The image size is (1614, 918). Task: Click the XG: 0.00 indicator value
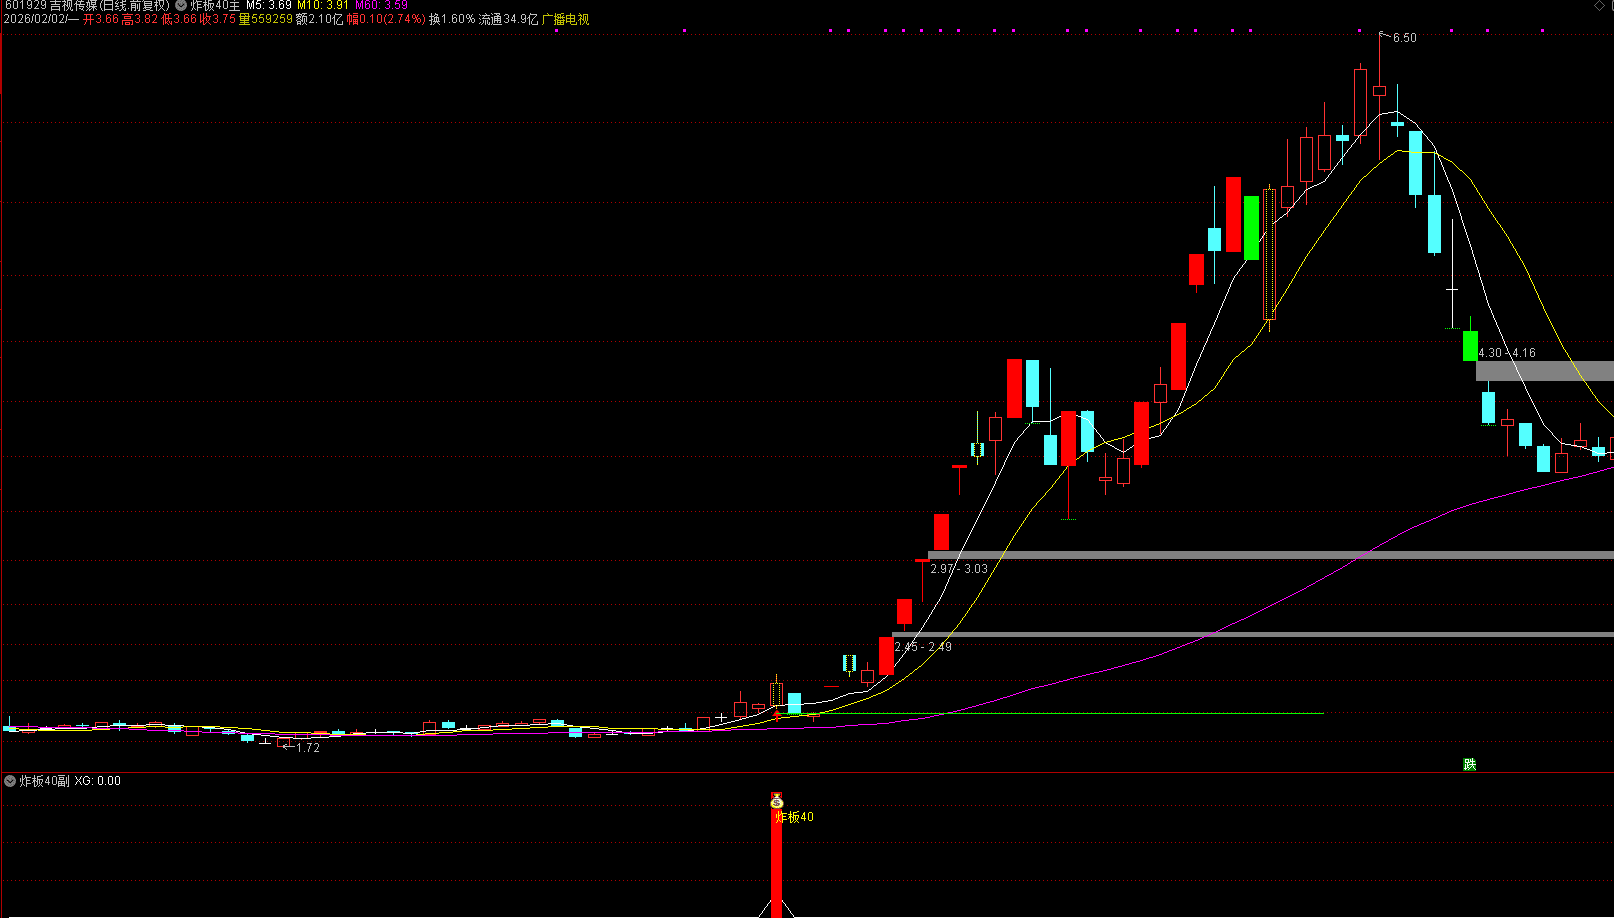coord(97,781)
